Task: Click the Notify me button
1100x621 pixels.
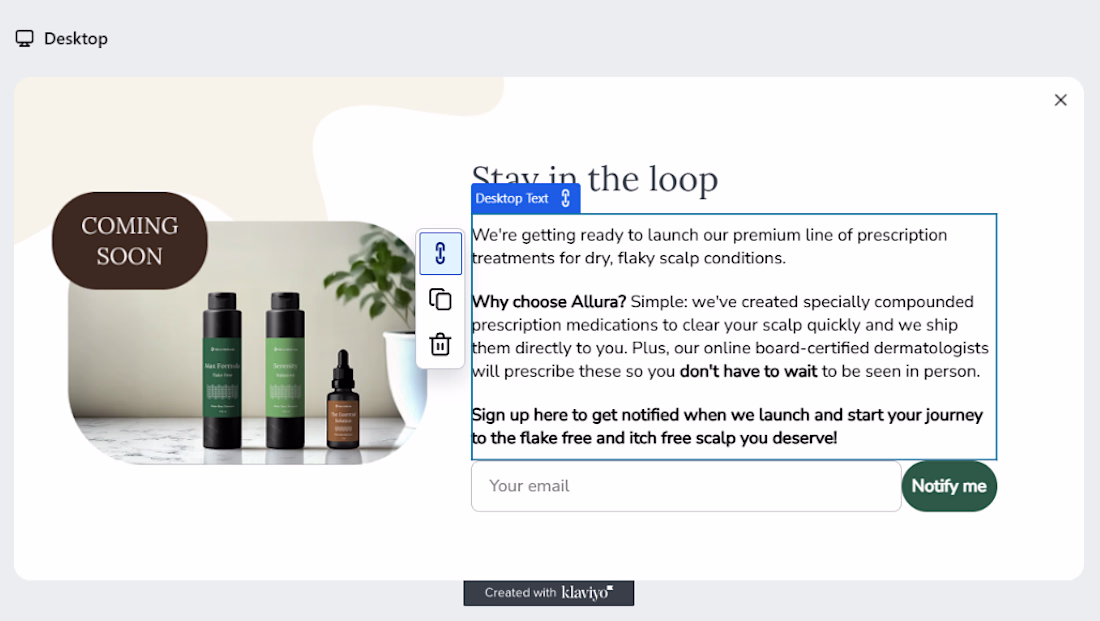Action: (948, 486)
